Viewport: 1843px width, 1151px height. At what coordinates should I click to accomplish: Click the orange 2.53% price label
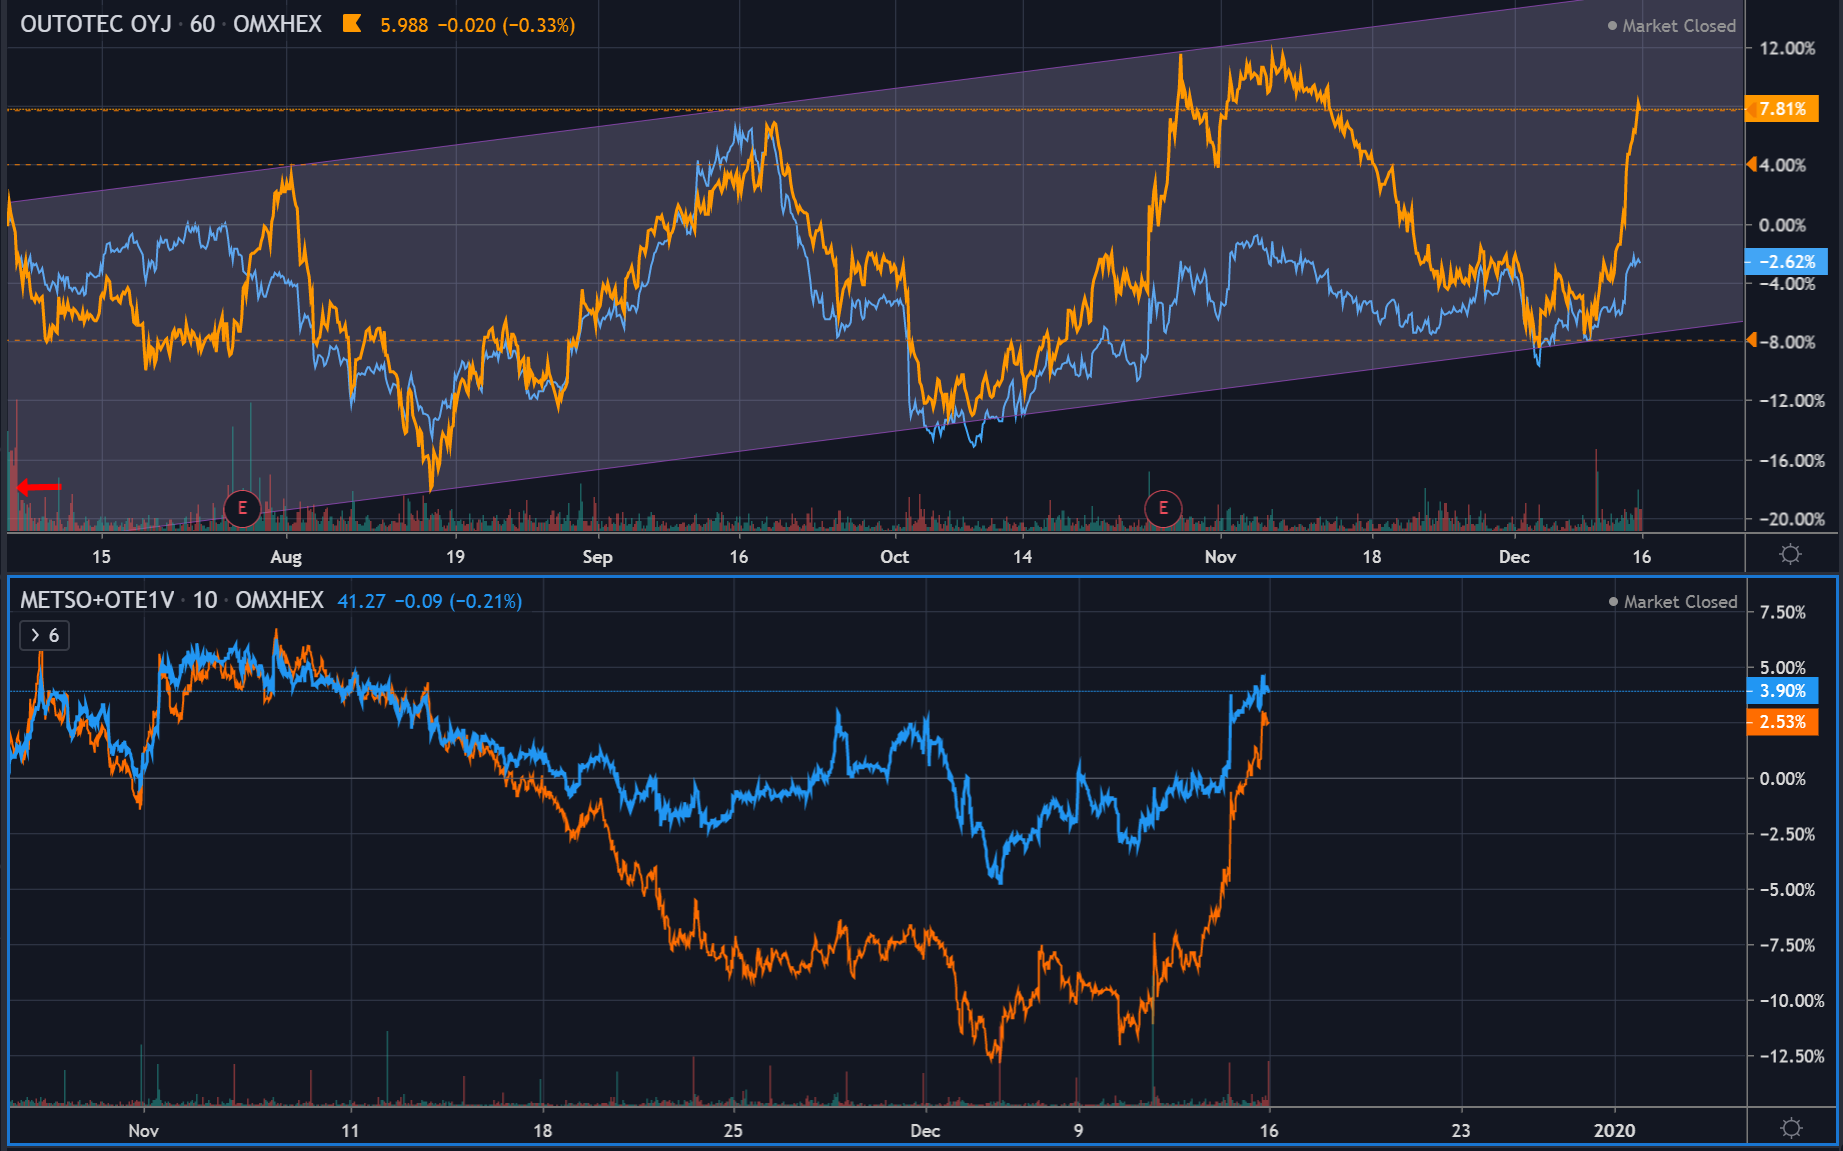pos(1782,722)
